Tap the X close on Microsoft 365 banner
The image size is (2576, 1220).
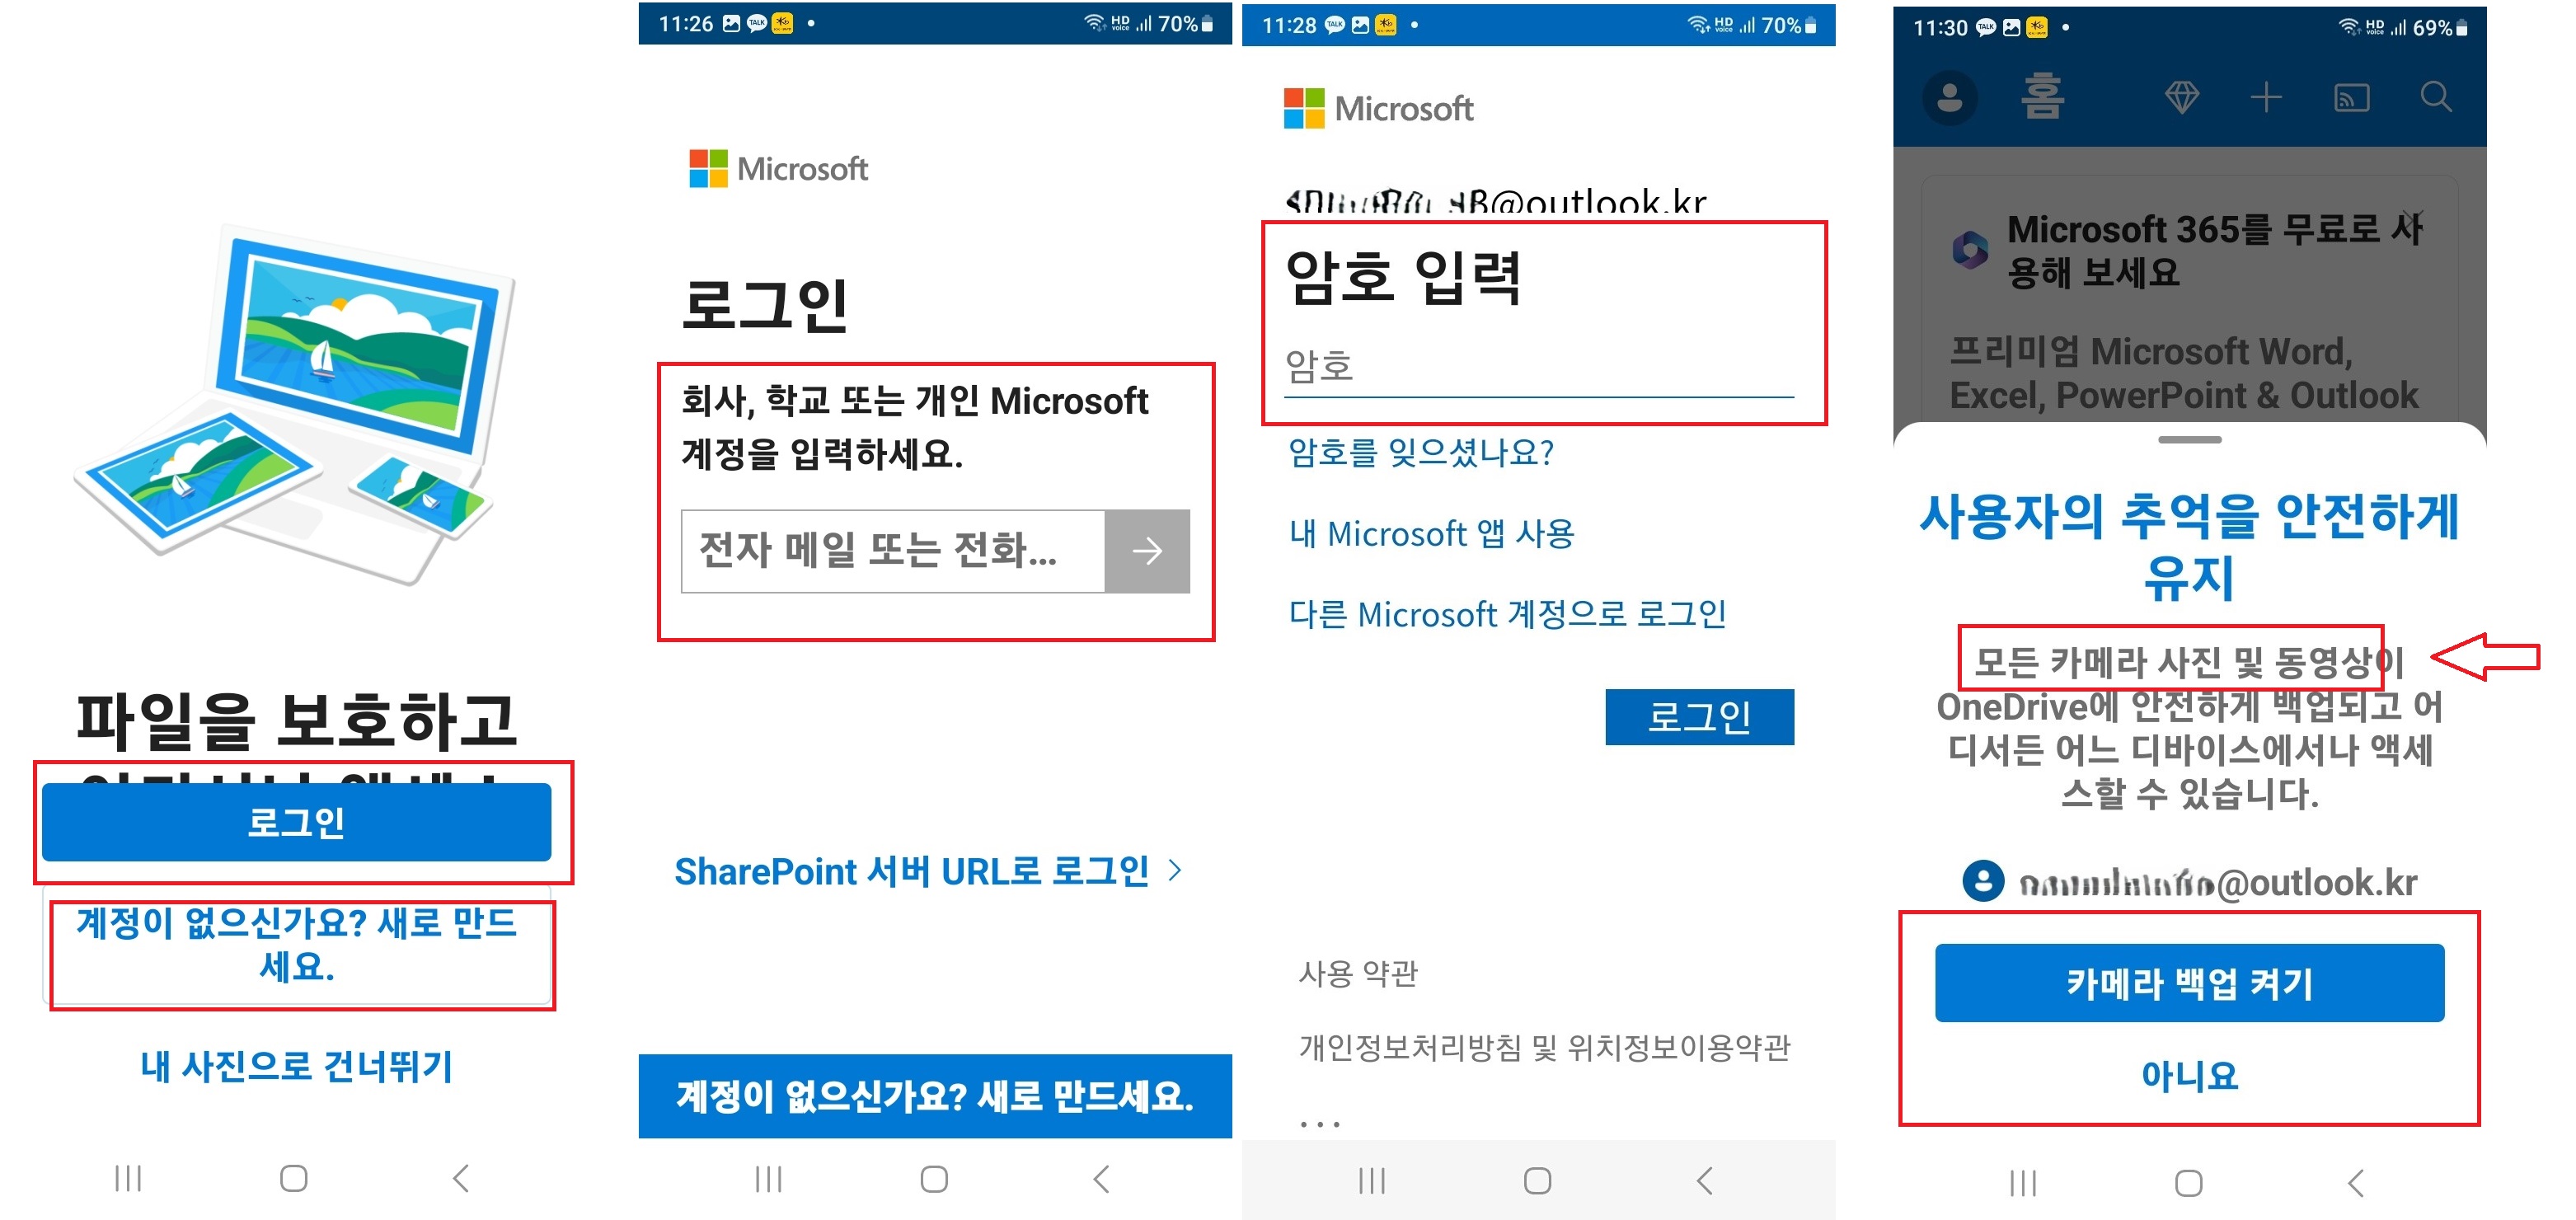pyautogui.click(x=2411, y=221)
